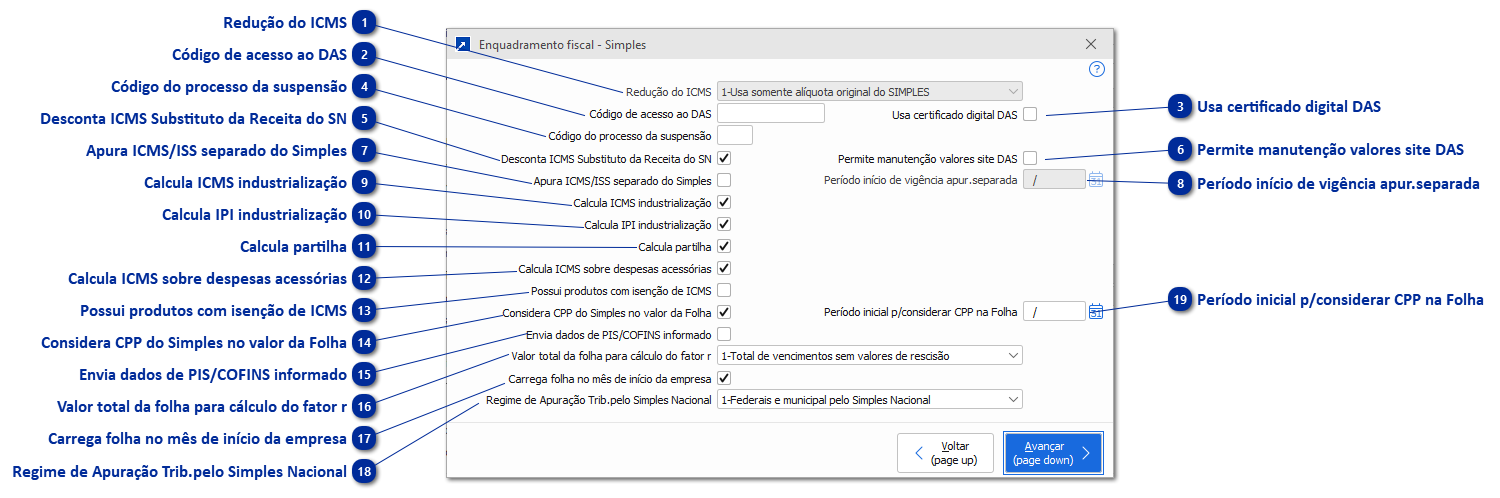The height and width of the screenshot is (498, 1500).
Task: Click numbered callout 3 for certificado digital DAS
Action: click(x=1181, y=105)
